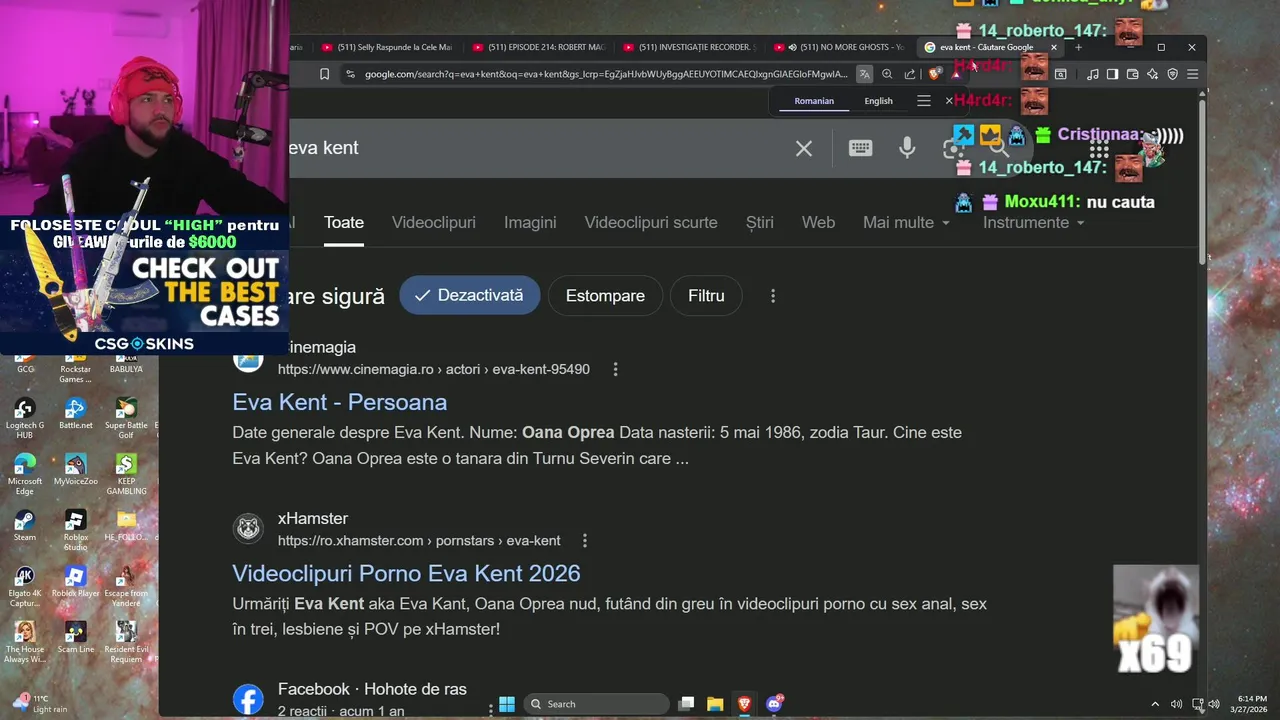Click the zoom magnifier in address bar
The height and width of the screenshot is (720, 1280).
click(887, 74)
